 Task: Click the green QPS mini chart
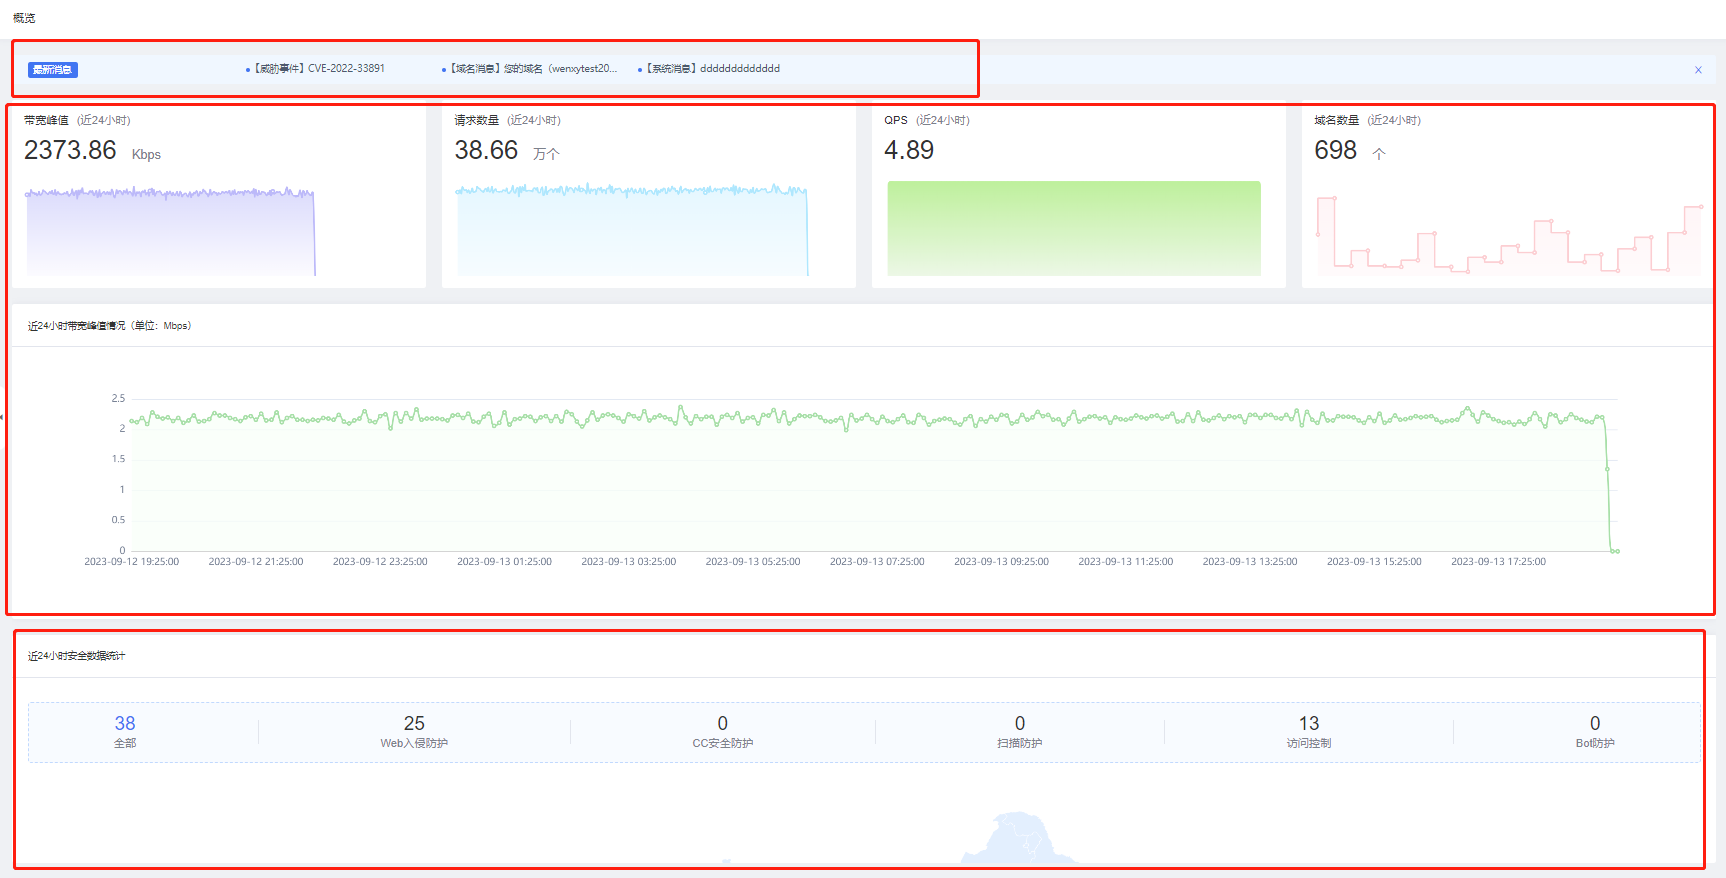click(x=1073, y=228)
